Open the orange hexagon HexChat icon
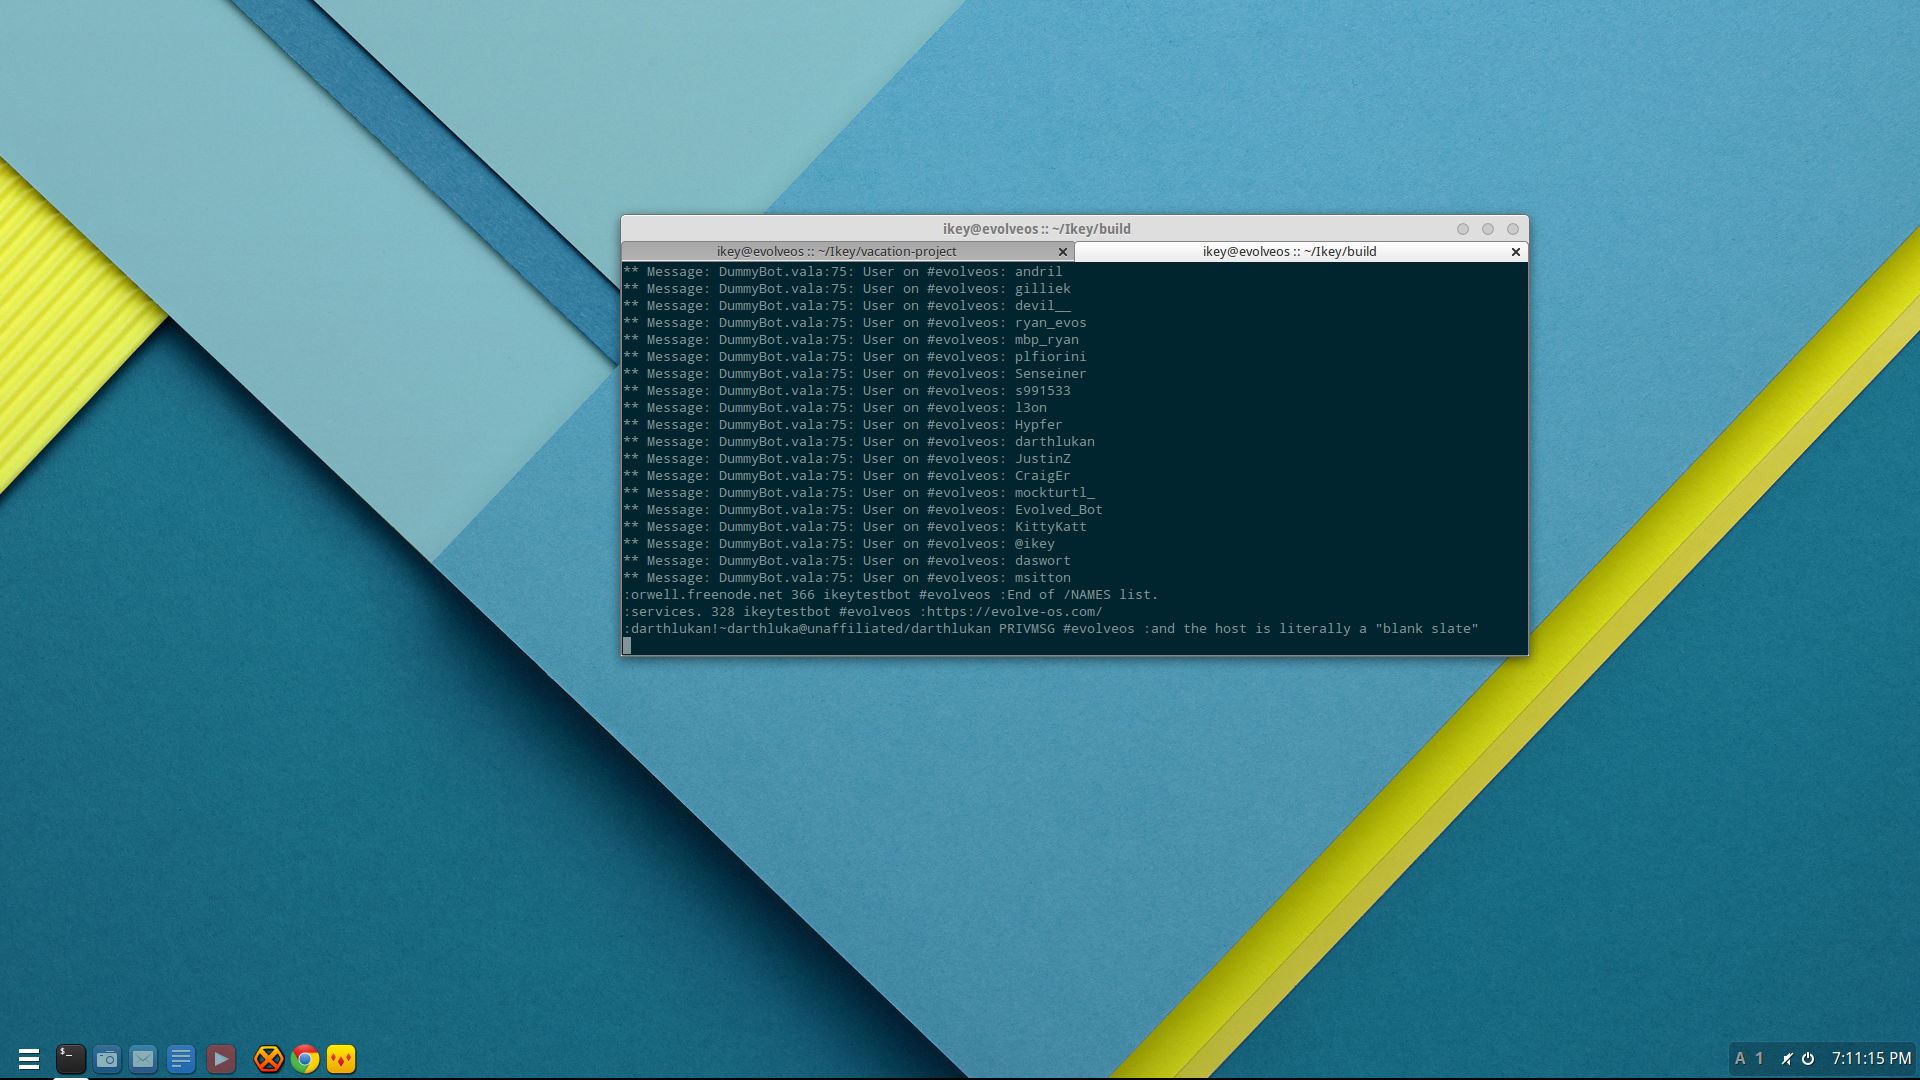1920x1080 pixels. [x=268, y=1059]
